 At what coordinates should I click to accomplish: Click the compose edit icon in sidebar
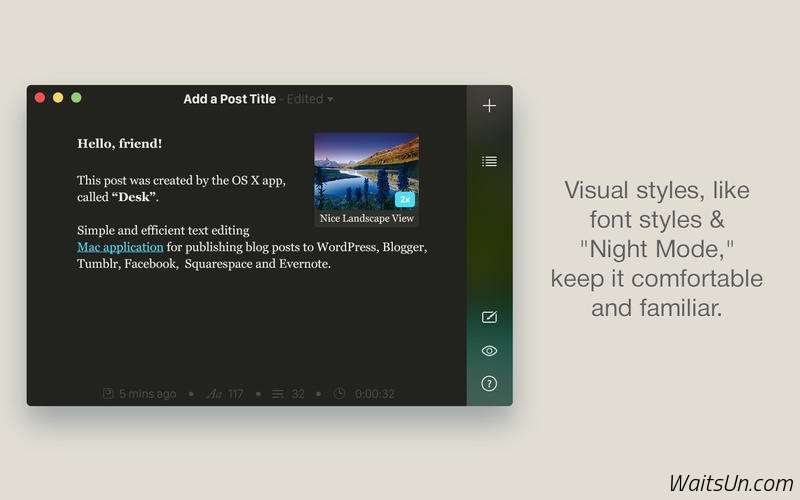click(489, 317)
